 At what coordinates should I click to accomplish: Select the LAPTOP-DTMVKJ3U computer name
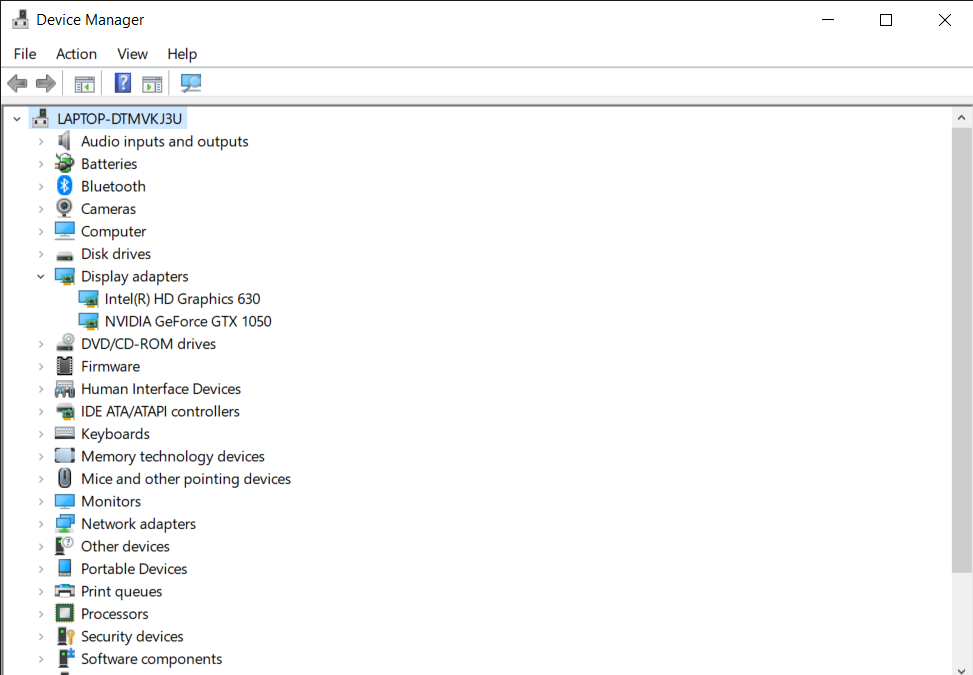120,118
